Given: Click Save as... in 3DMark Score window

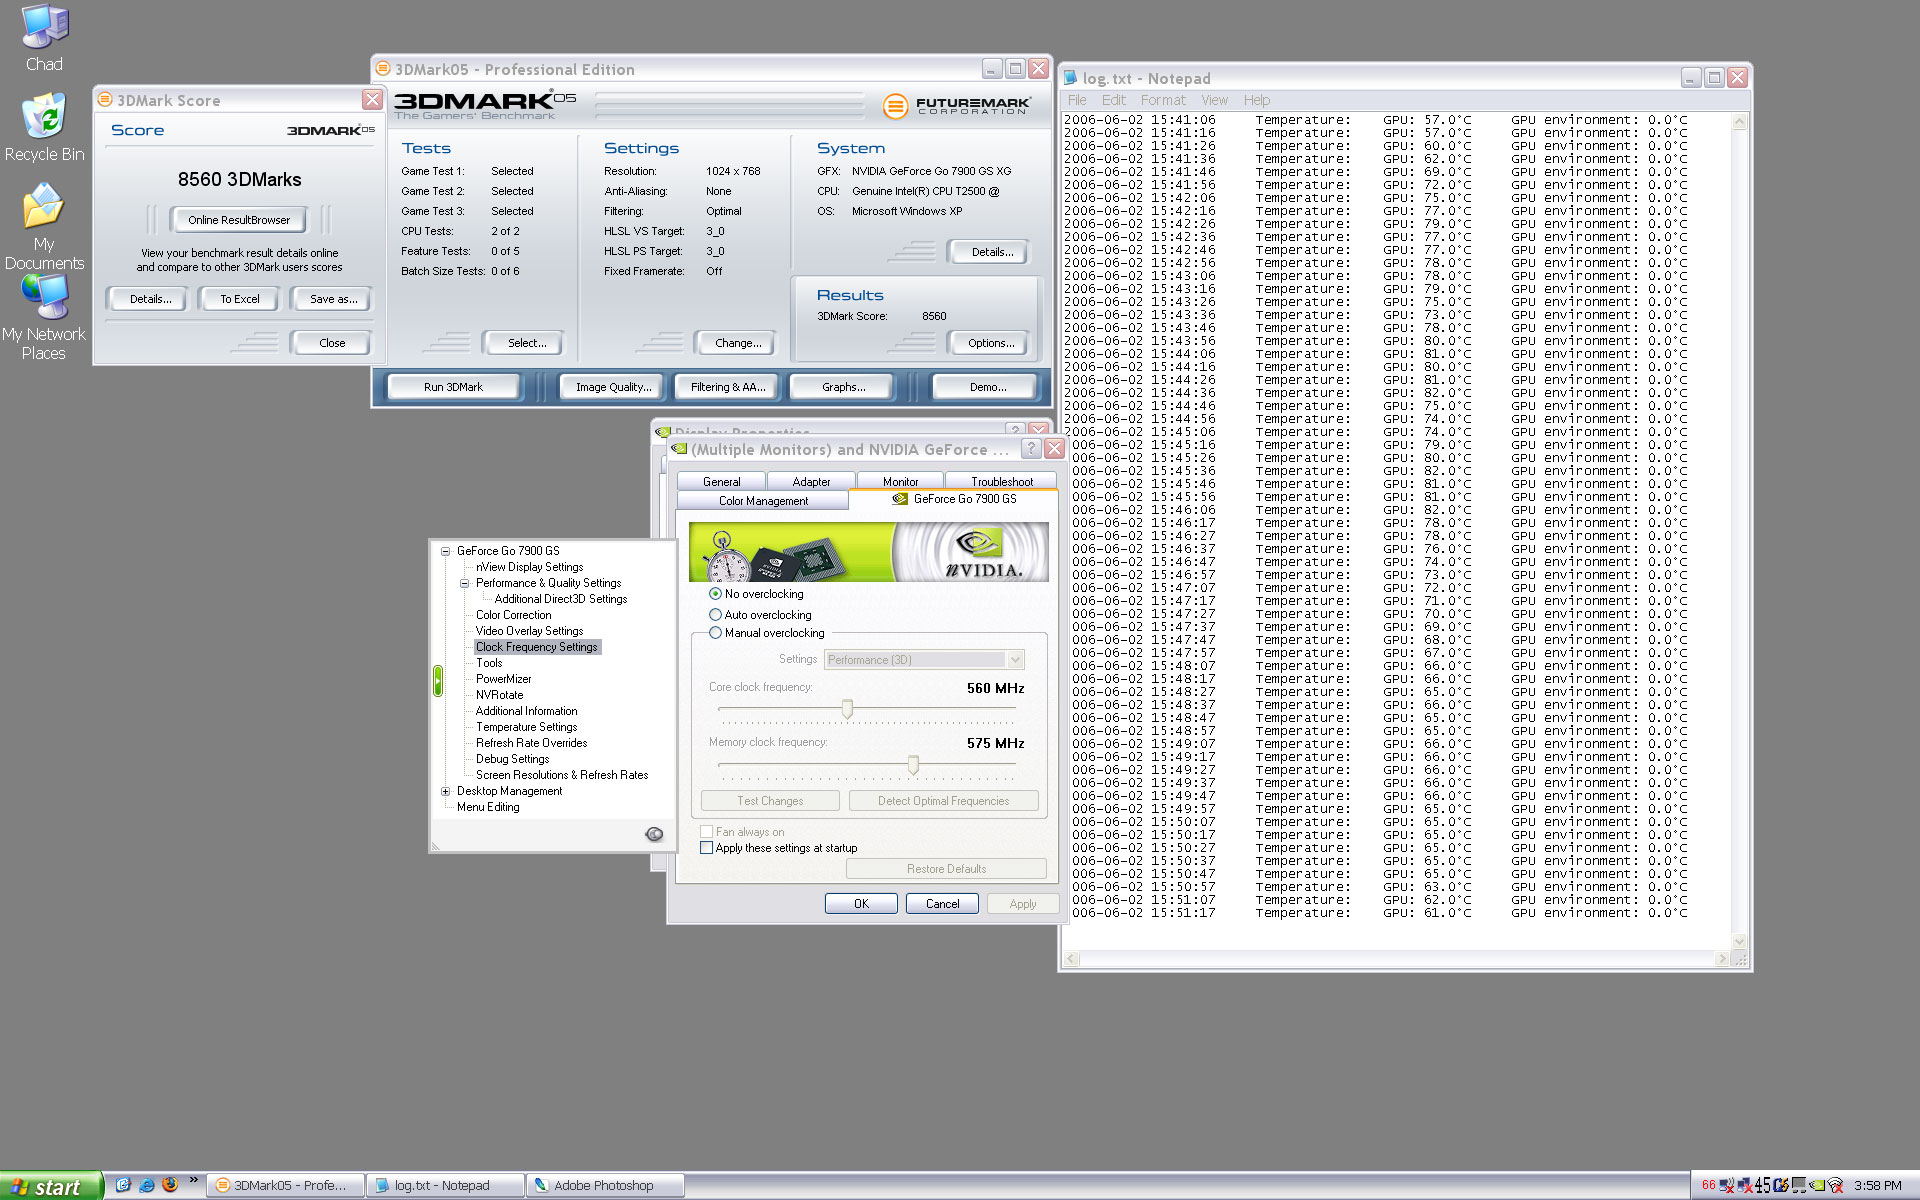Looking at the screenshot, I should 332,299.
